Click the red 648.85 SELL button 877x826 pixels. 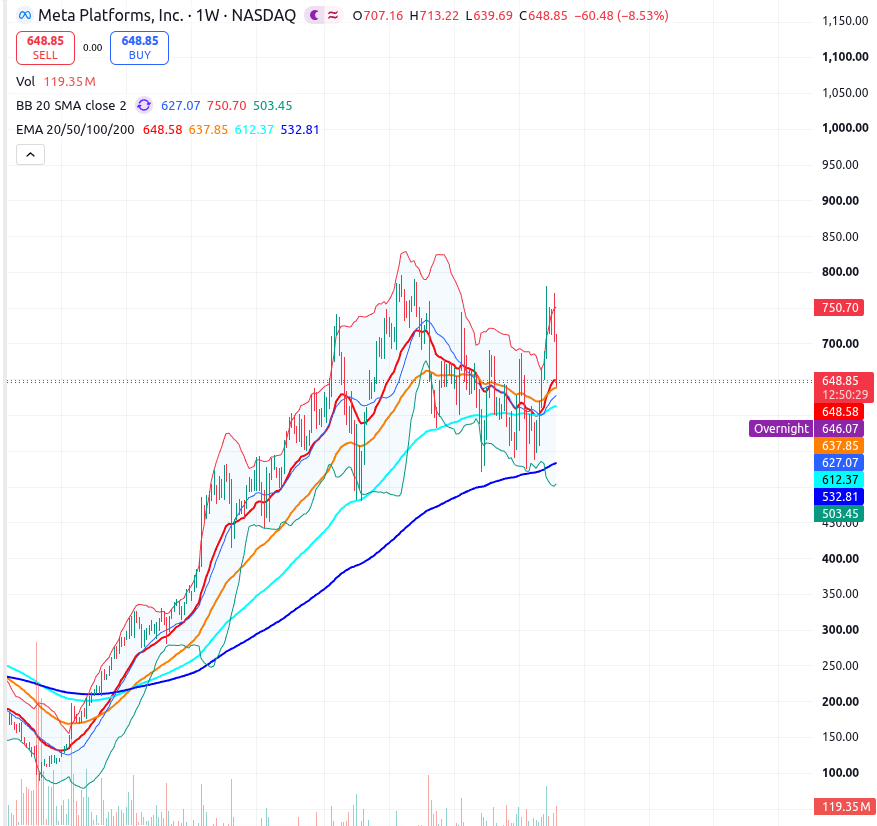coord(45,48)
